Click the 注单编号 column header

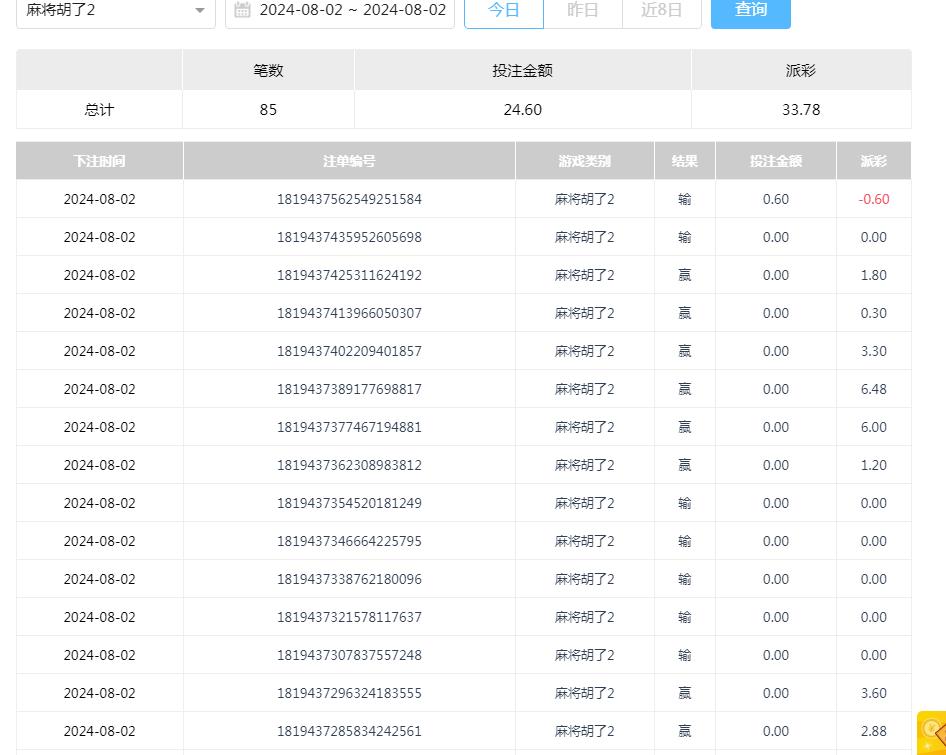click(x=348, y=160)
